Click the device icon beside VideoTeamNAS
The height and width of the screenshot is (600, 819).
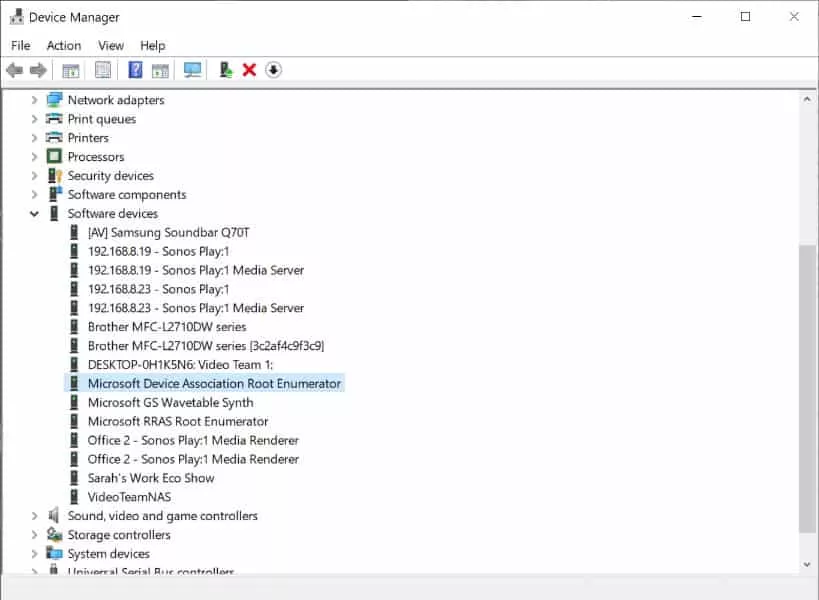click(x=74, y=497)
